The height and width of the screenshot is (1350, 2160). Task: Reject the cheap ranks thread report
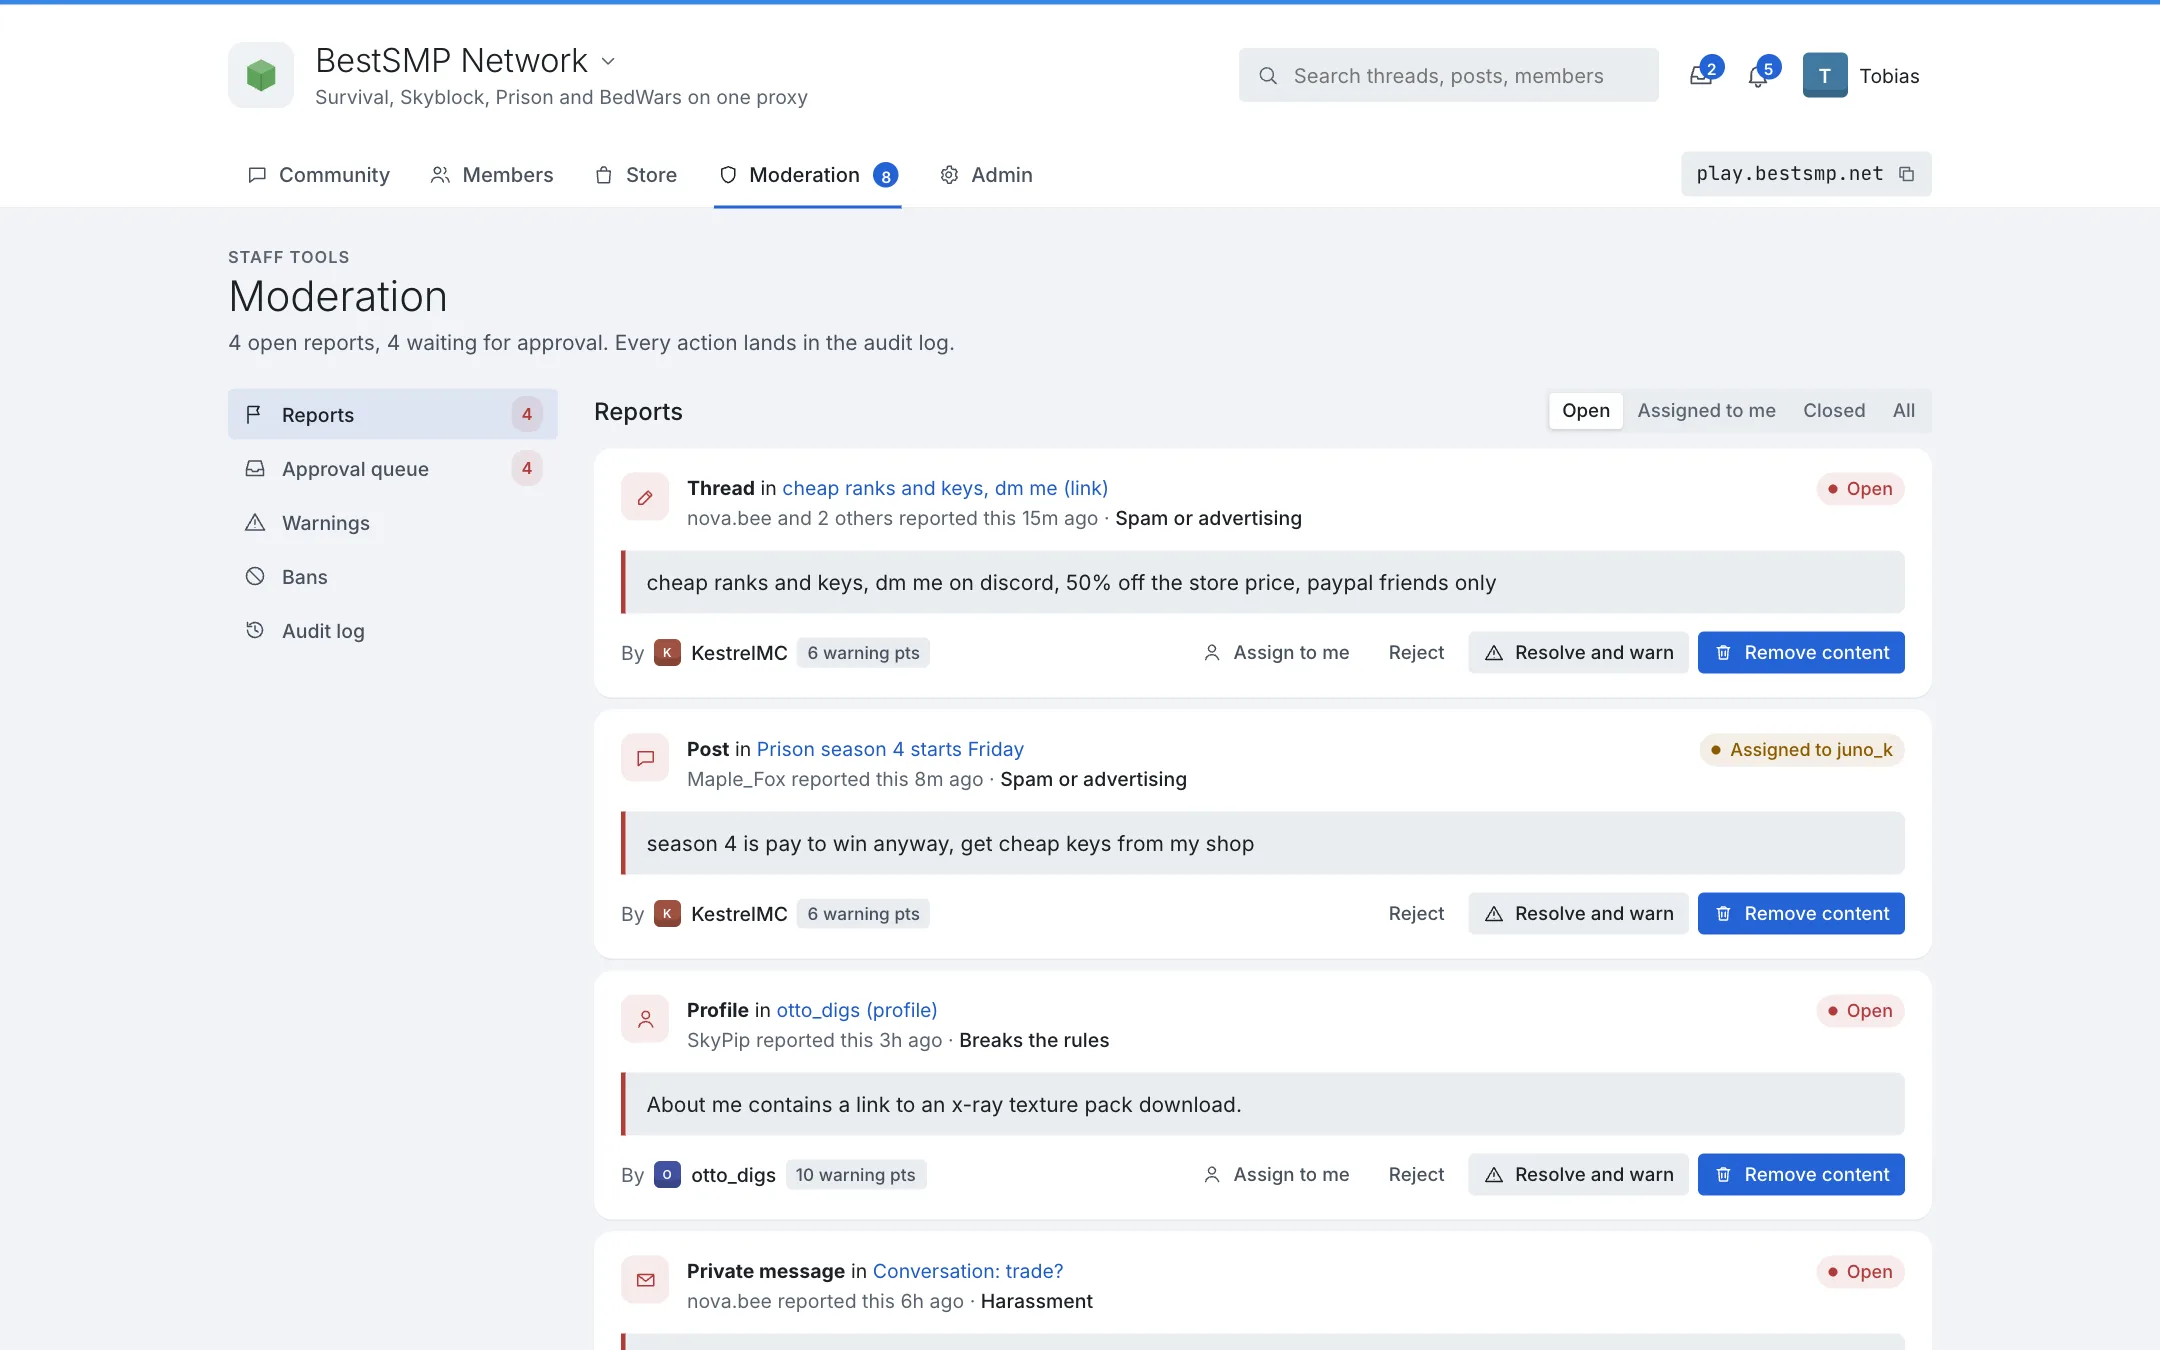1416,652
